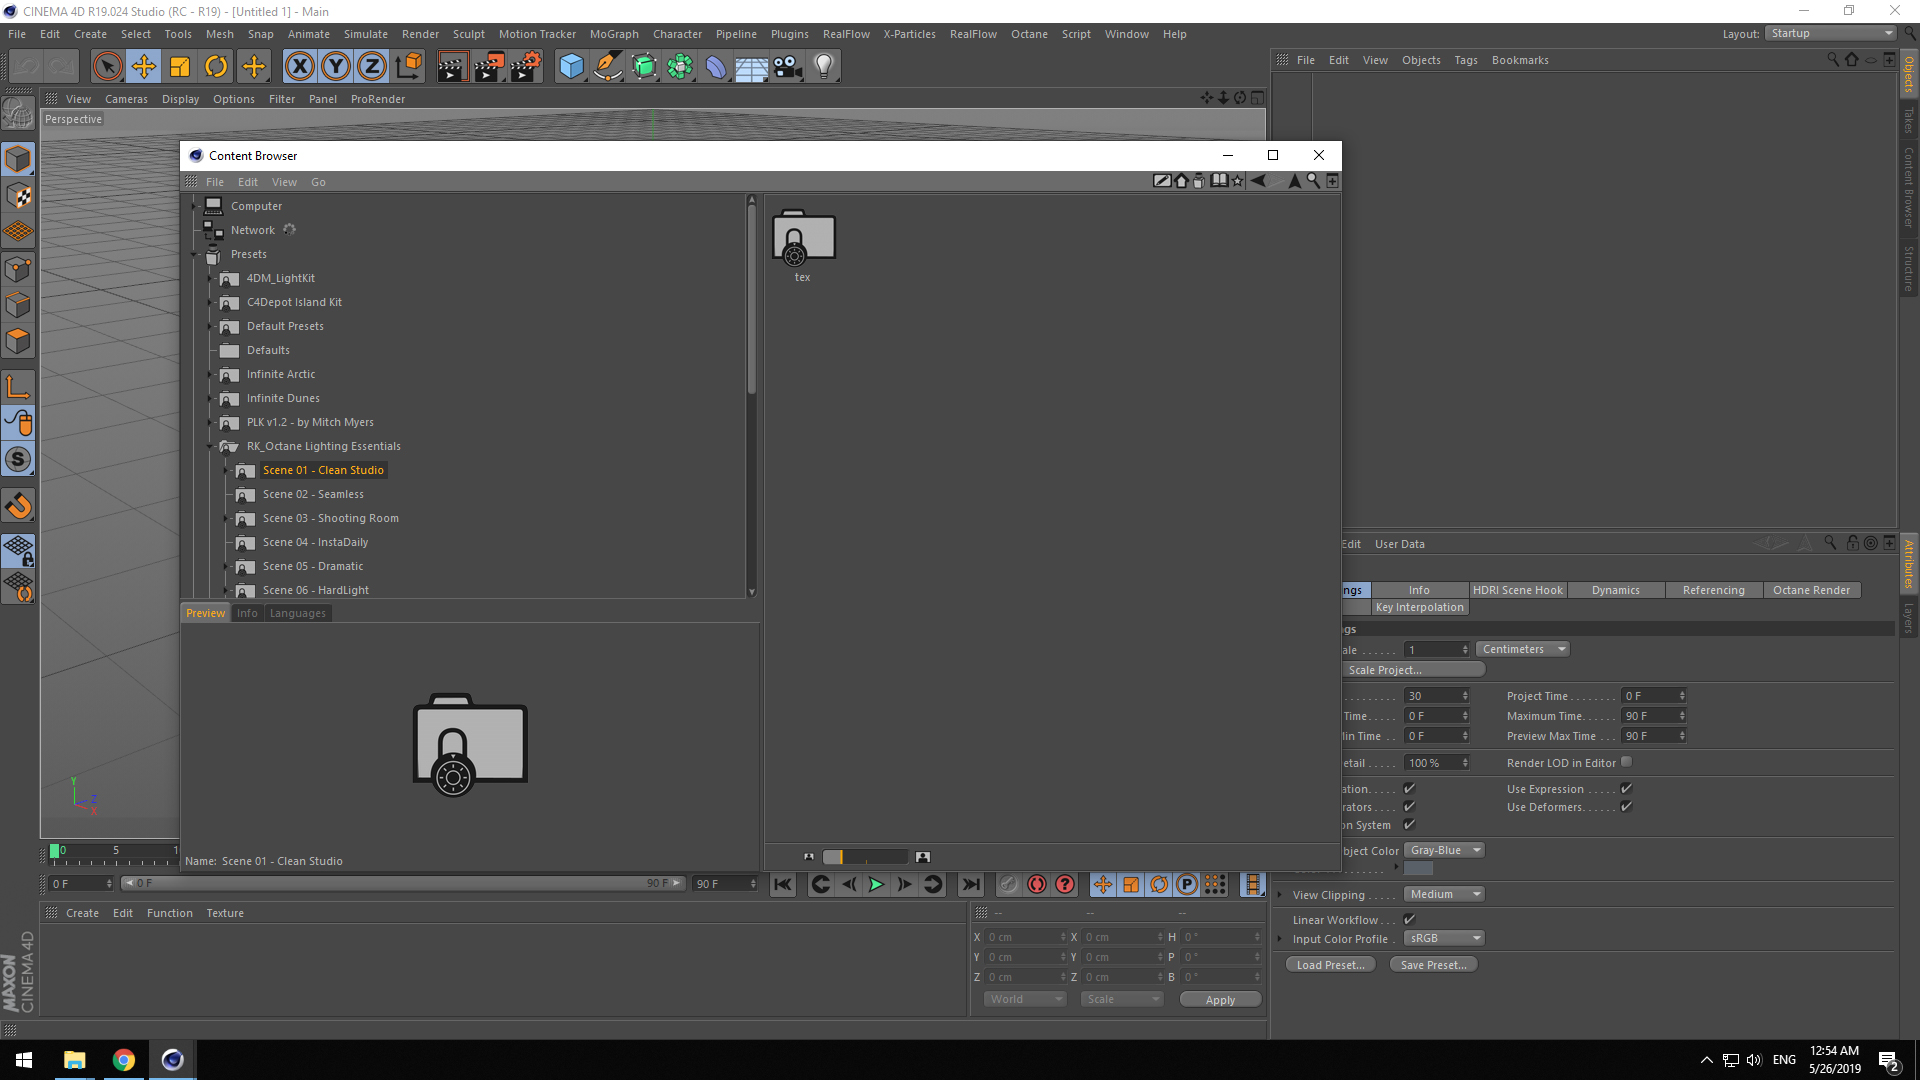Search with Content Browser magnifier icon
Image resolution: width=1920 pixels, height=1080 pixels.
pos(1313,181)
